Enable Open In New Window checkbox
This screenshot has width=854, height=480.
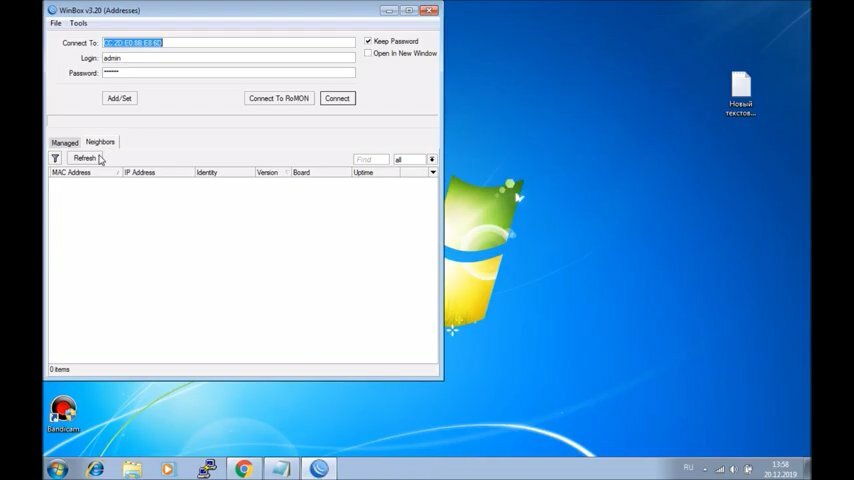[368, 53]
